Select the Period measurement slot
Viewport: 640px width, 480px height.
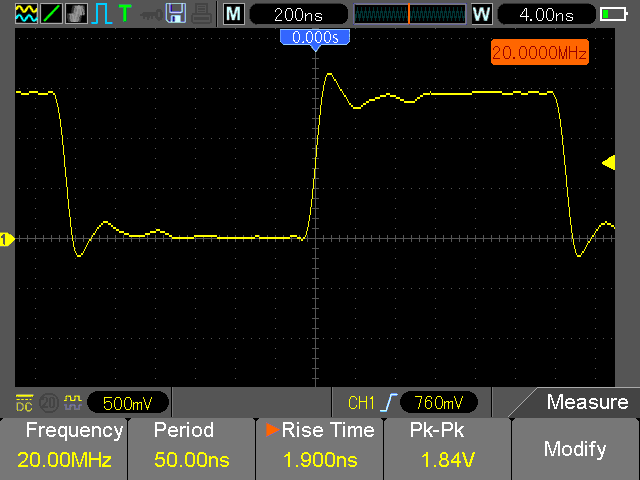pos(192,449)
